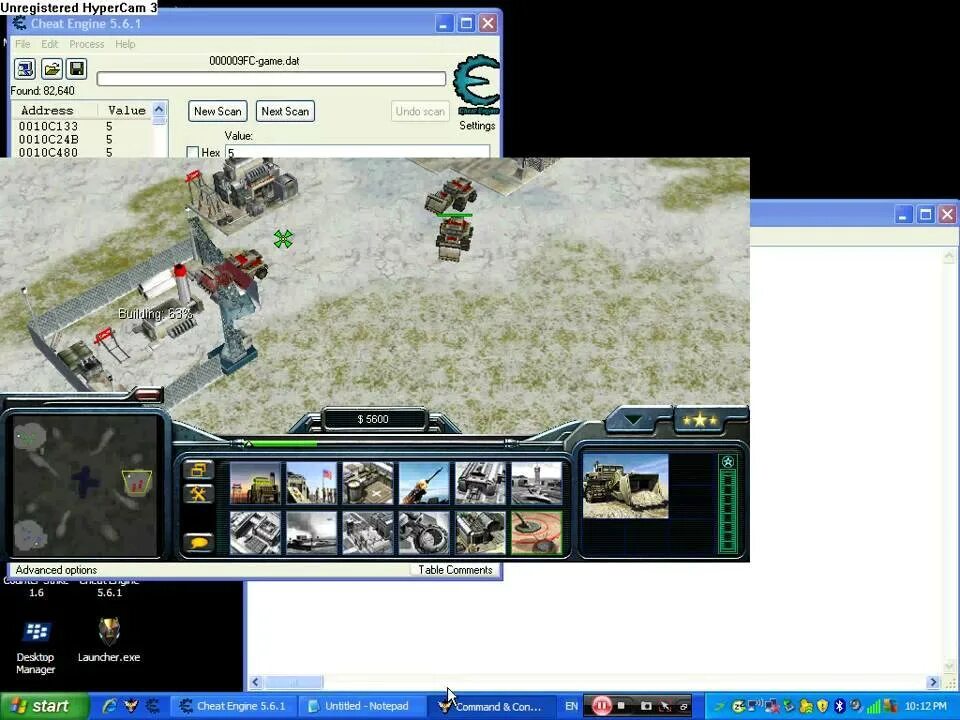Image resolution: width=960 pixels, height=720 pixels.
Task: Click the Notepad scroll-right arrow
Action: coord(933,682)
